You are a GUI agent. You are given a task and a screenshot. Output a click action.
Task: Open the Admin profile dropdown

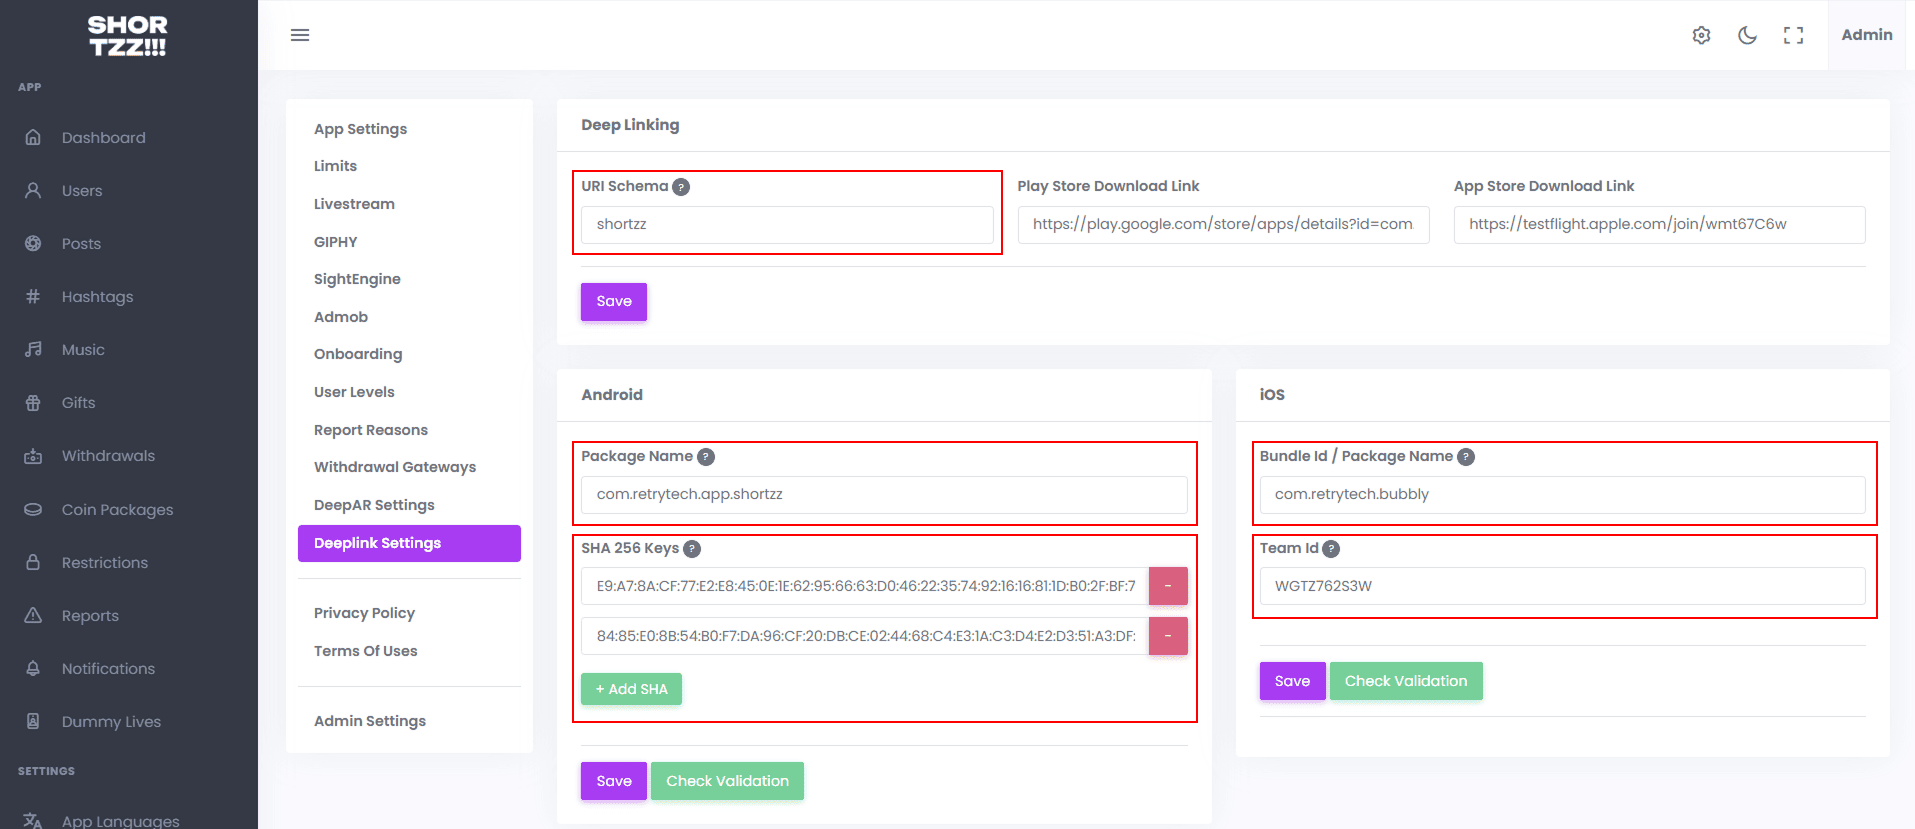pos(1866,35)
